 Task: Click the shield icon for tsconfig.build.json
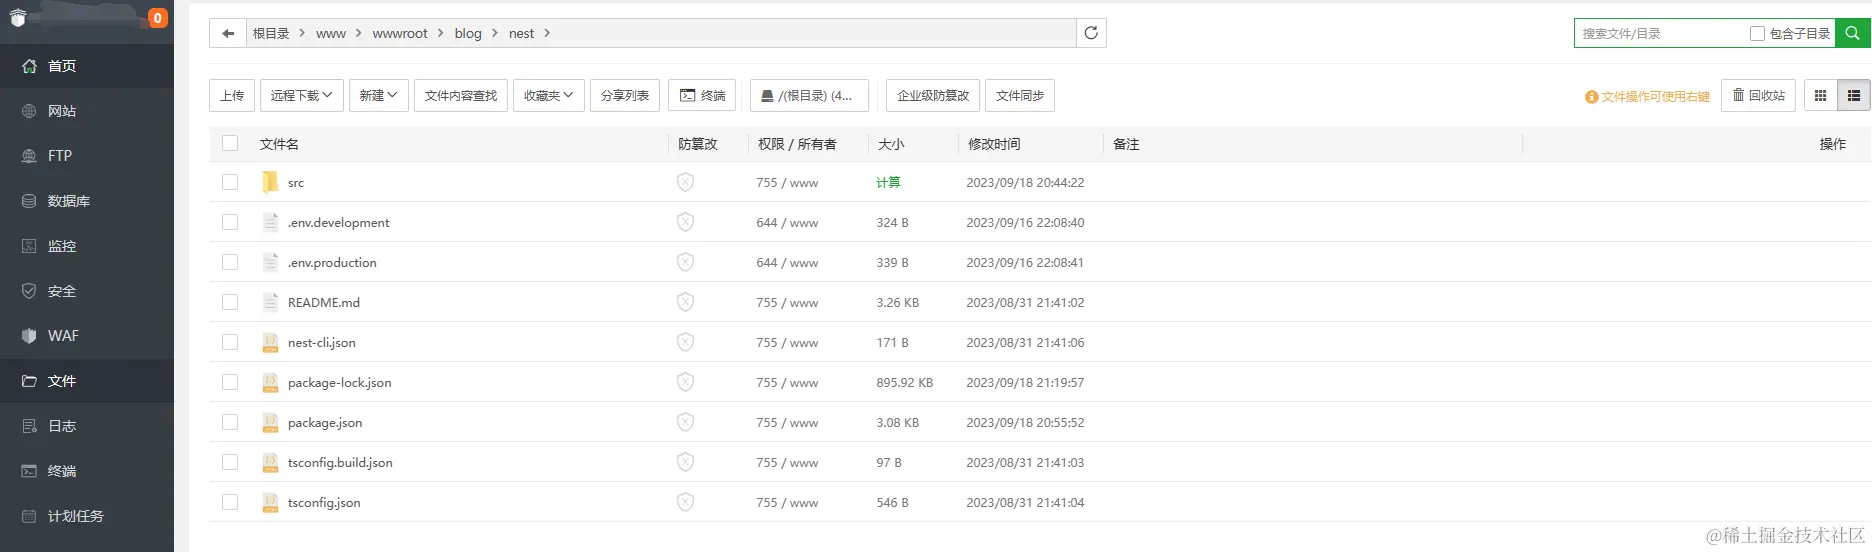[x=685, y=462]
